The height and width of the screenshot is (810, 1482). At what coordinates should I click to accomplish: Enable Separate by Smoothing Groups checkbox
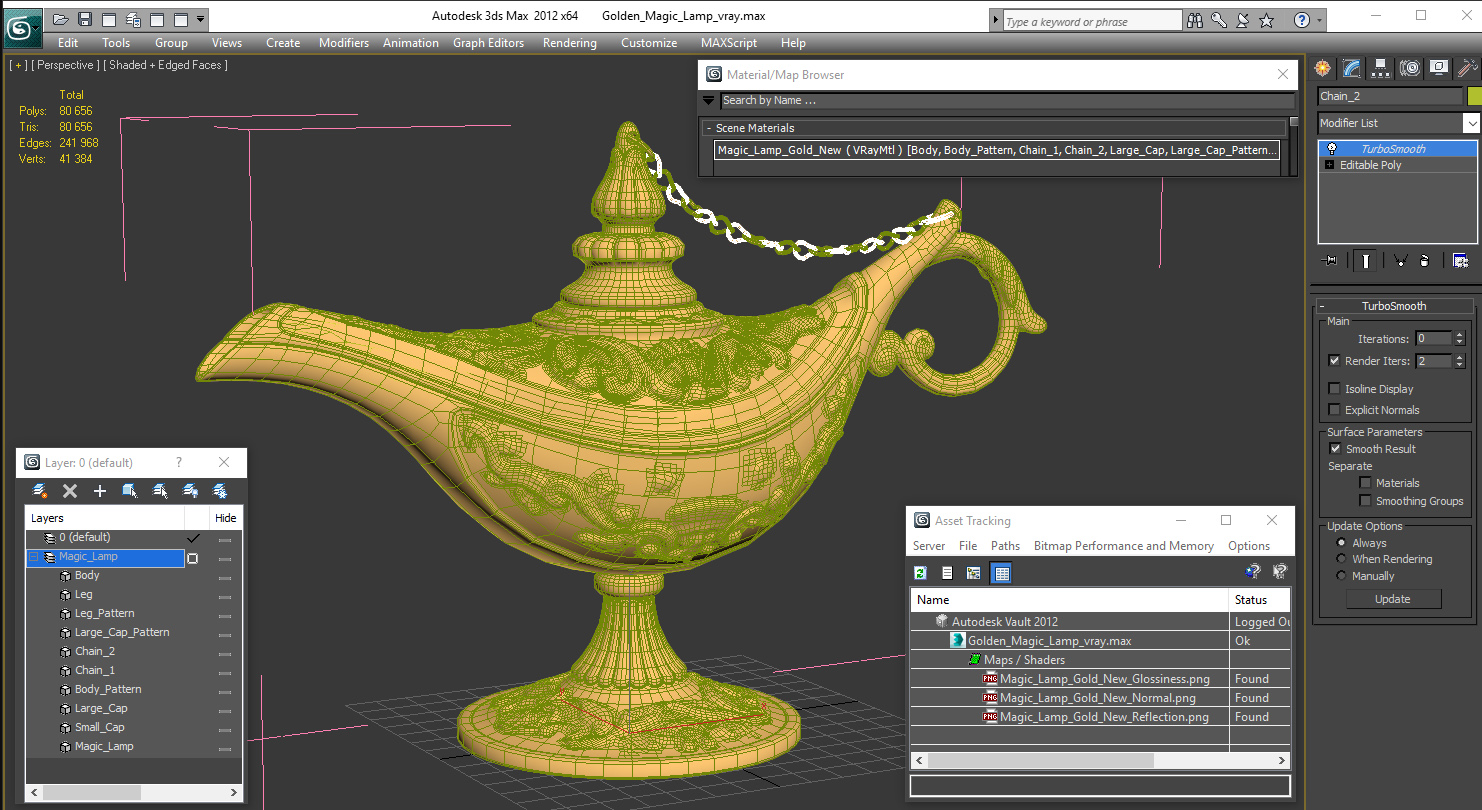pyautogui.click(x=1365, y=501)
